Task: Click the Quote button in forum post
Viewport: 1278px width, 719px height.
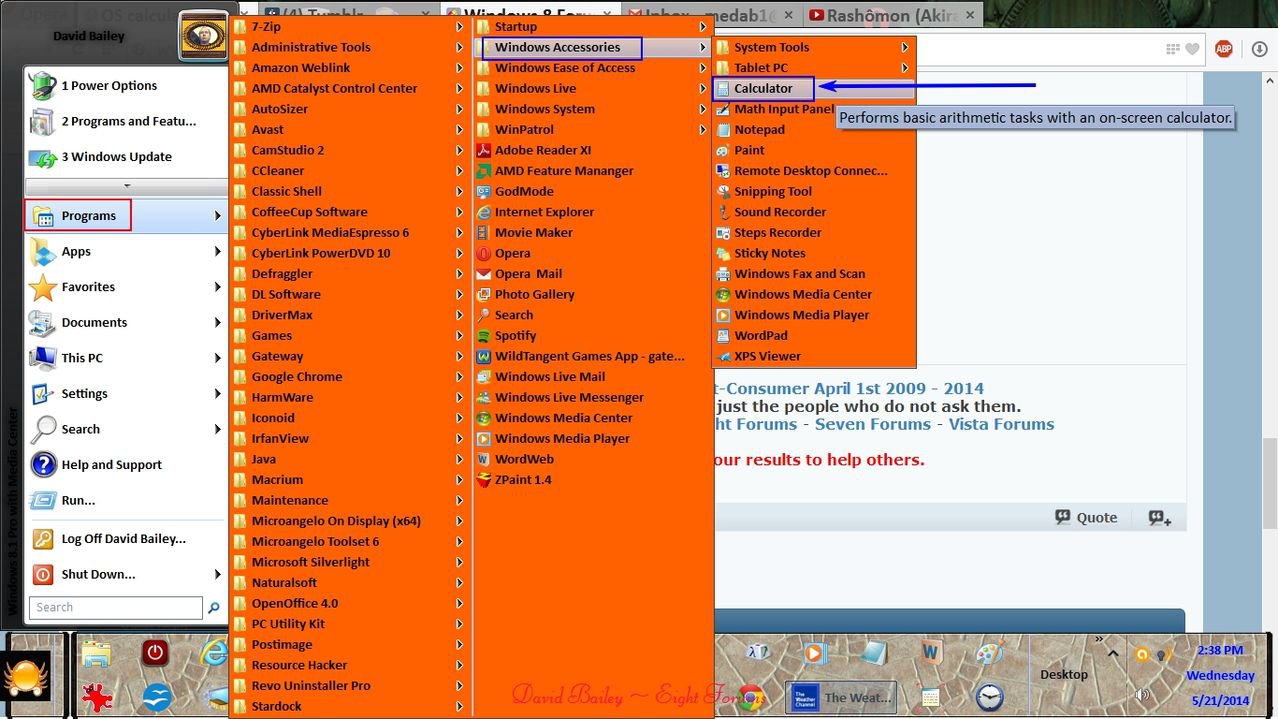Action: 1086,517
